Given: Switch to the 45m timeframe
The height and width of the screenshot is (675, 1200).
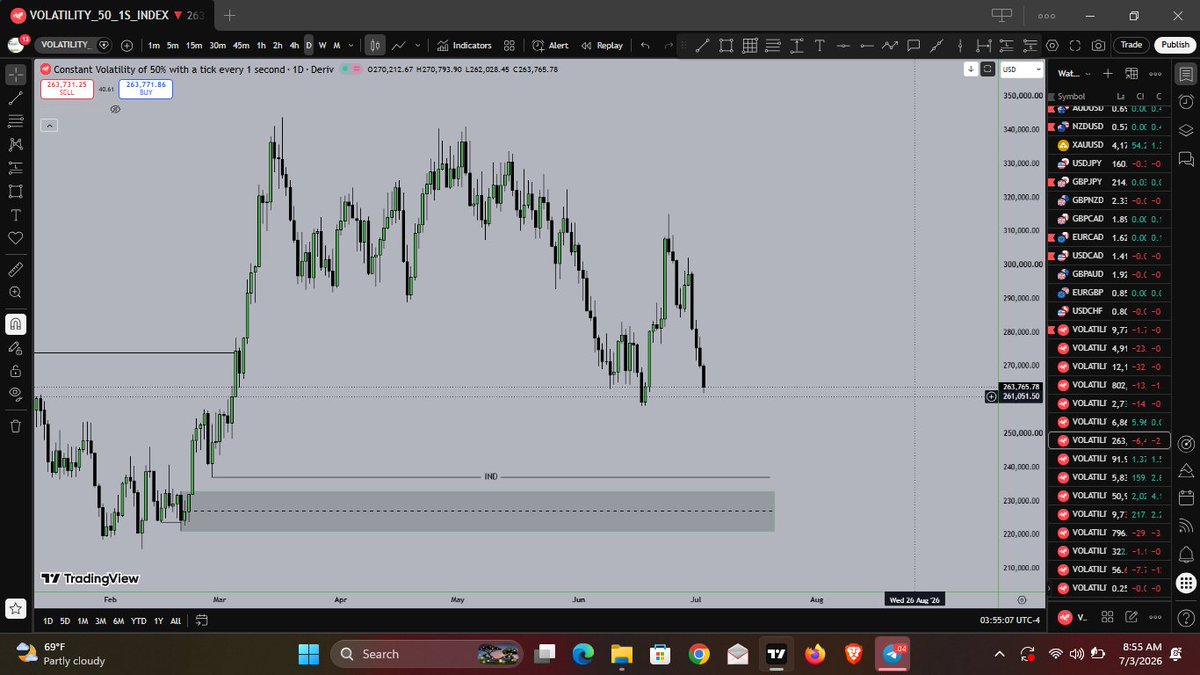Looking at the screenshot, I should point(241,45).
